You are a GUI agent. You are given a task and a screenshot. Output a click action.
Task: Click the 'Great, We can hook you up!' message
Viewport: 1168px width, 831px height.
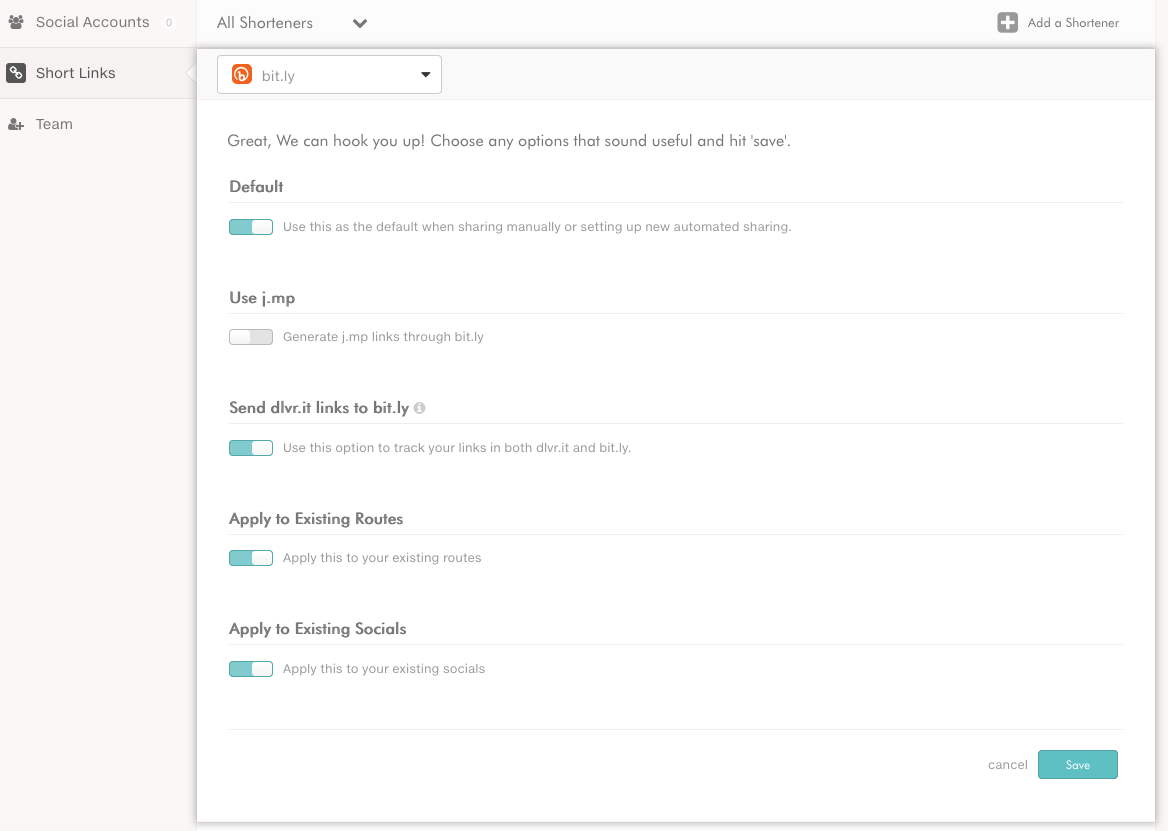coord(509,141)
